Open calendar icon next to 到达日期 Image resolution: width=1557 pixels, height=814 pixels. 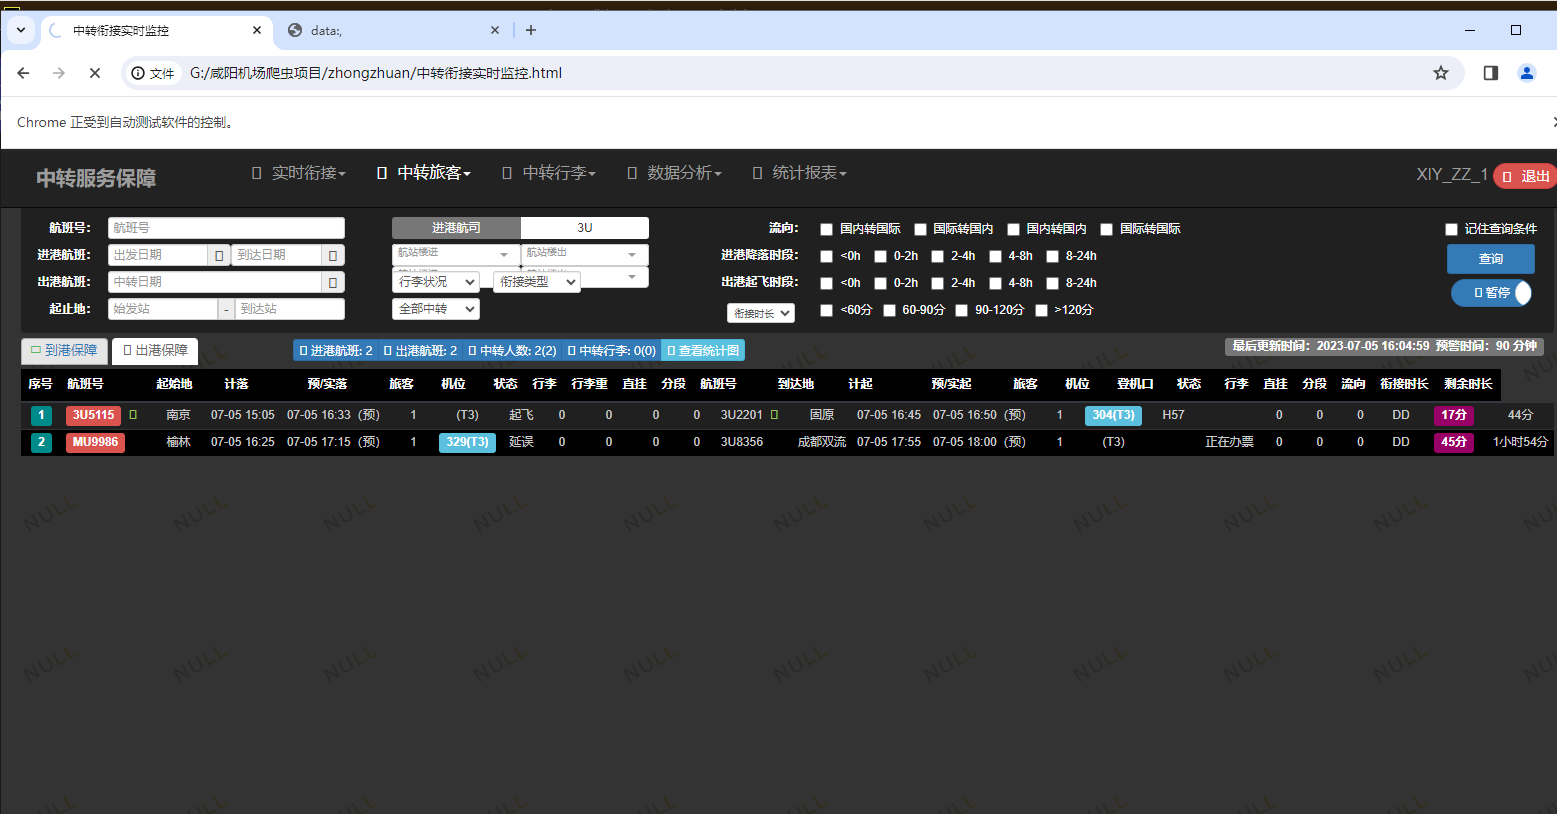pyautogui.click(x=333, y=255)
